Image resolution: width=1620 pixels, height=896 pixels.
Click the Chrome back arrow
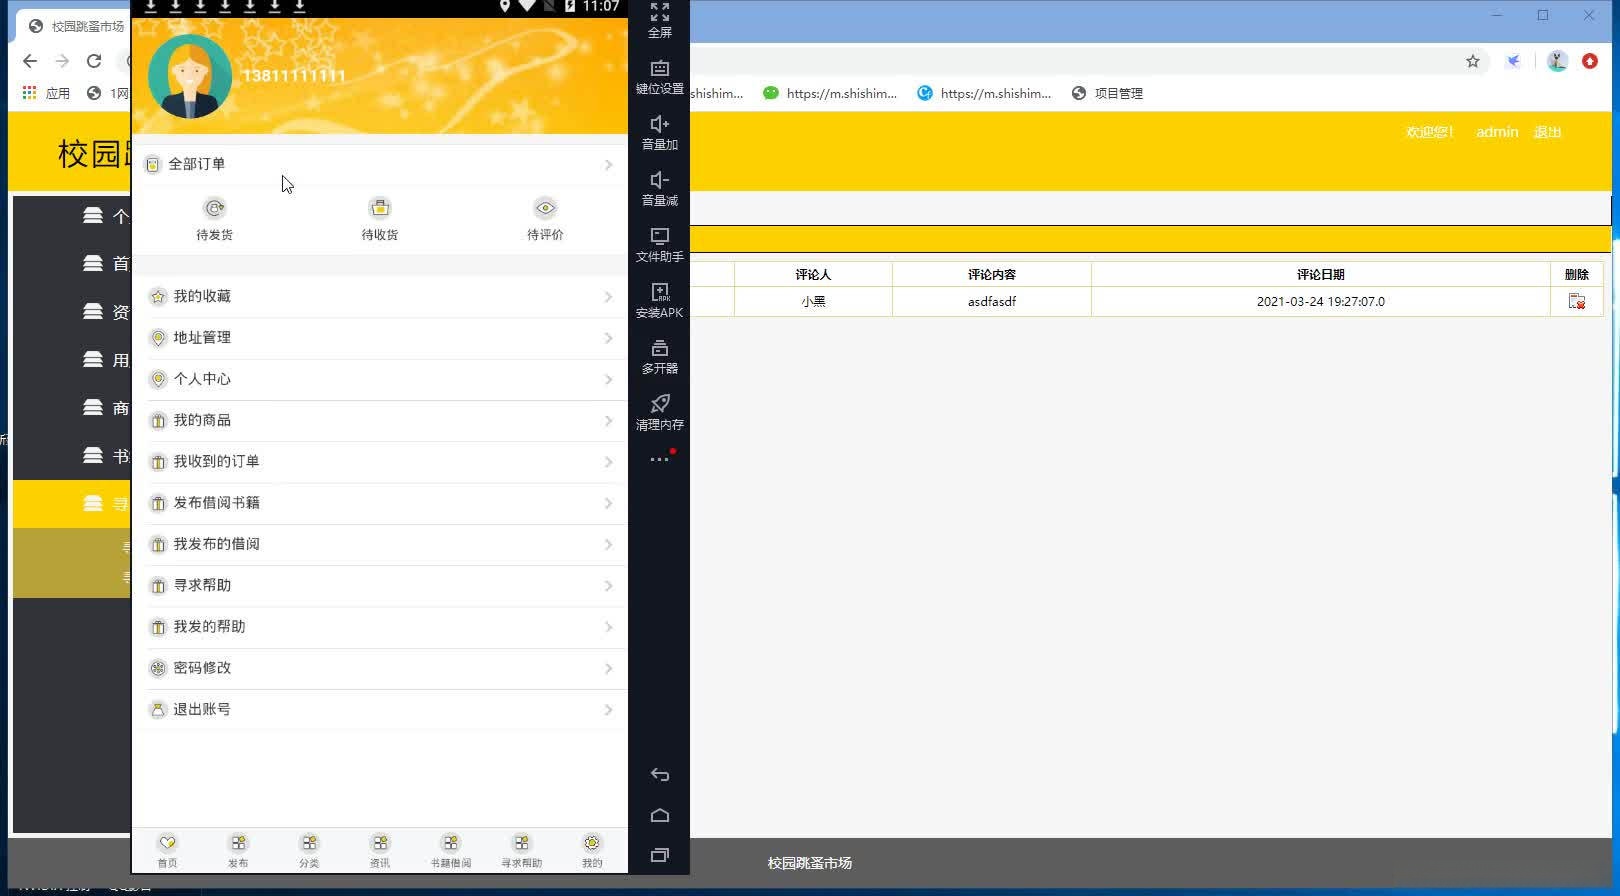[x=30, y=61]
